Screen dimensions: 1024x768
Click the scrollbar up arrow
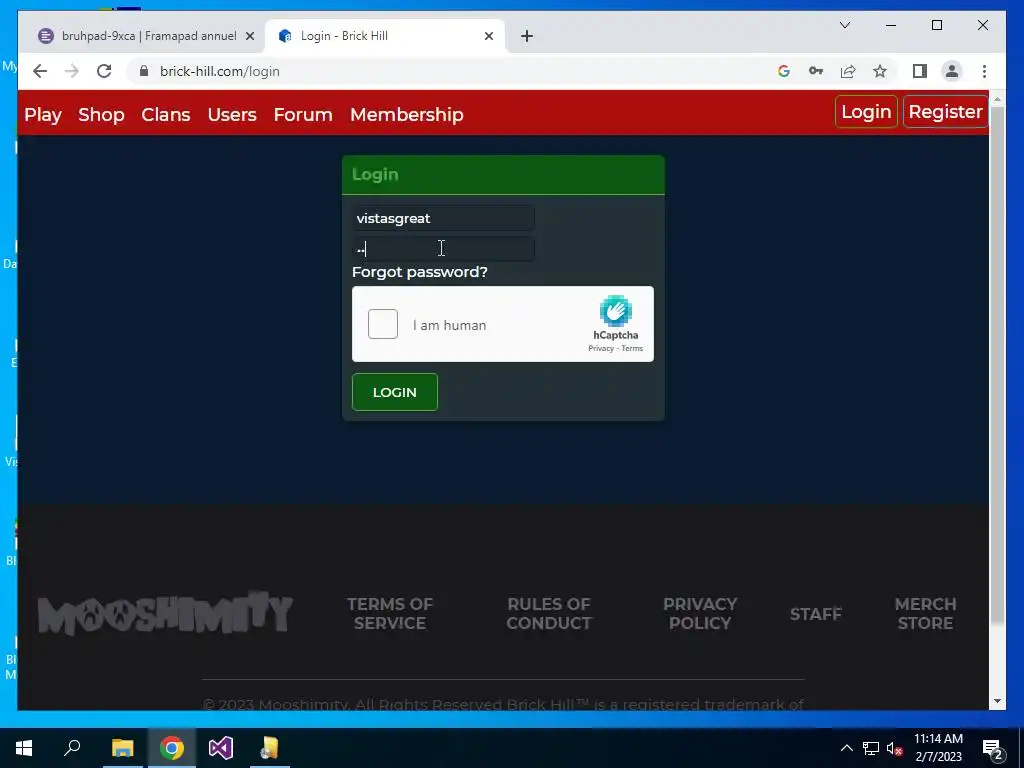[997, 99]
